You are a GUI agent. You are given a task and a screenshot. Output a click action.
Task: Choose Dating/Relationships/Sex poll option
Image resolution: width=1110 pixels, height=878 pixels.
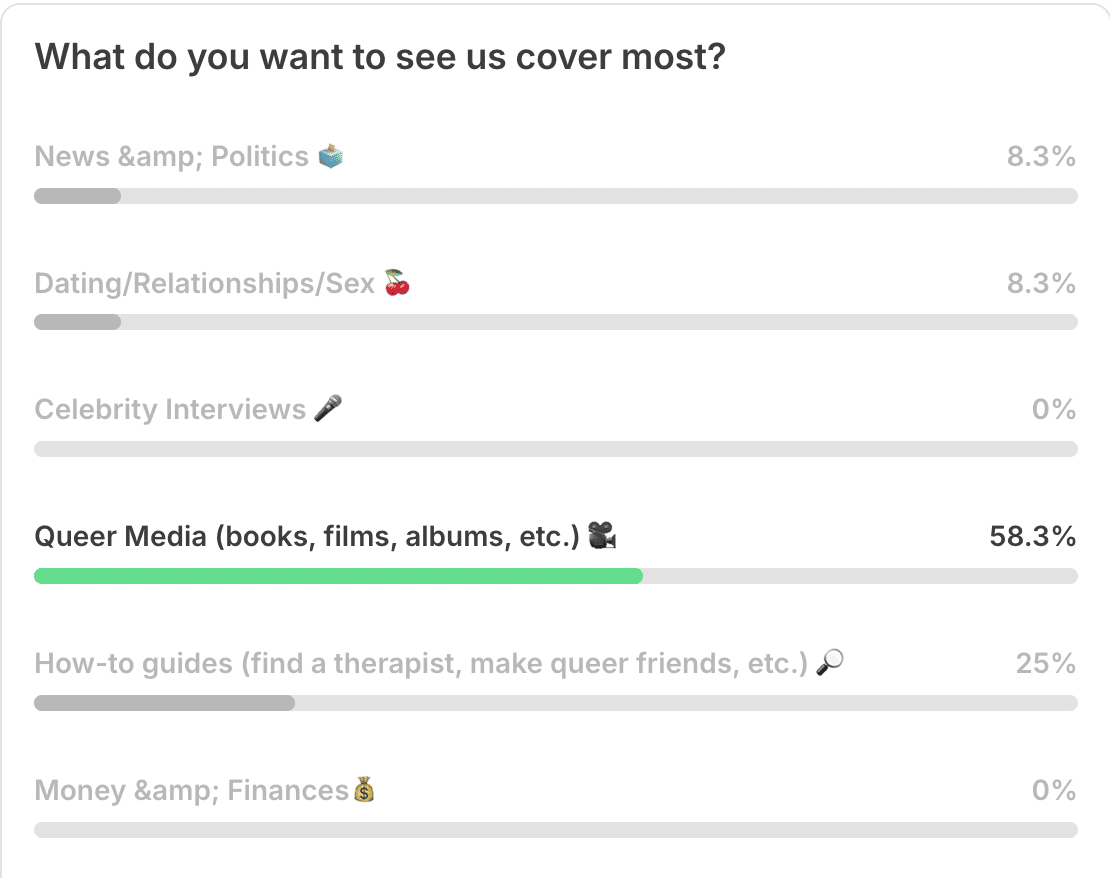point(204,284)
